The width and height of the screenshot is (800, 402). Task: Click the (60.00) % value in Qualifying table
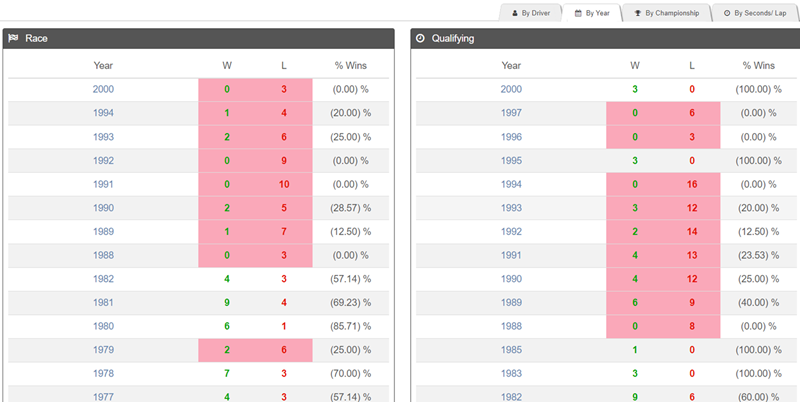[759, 397]
